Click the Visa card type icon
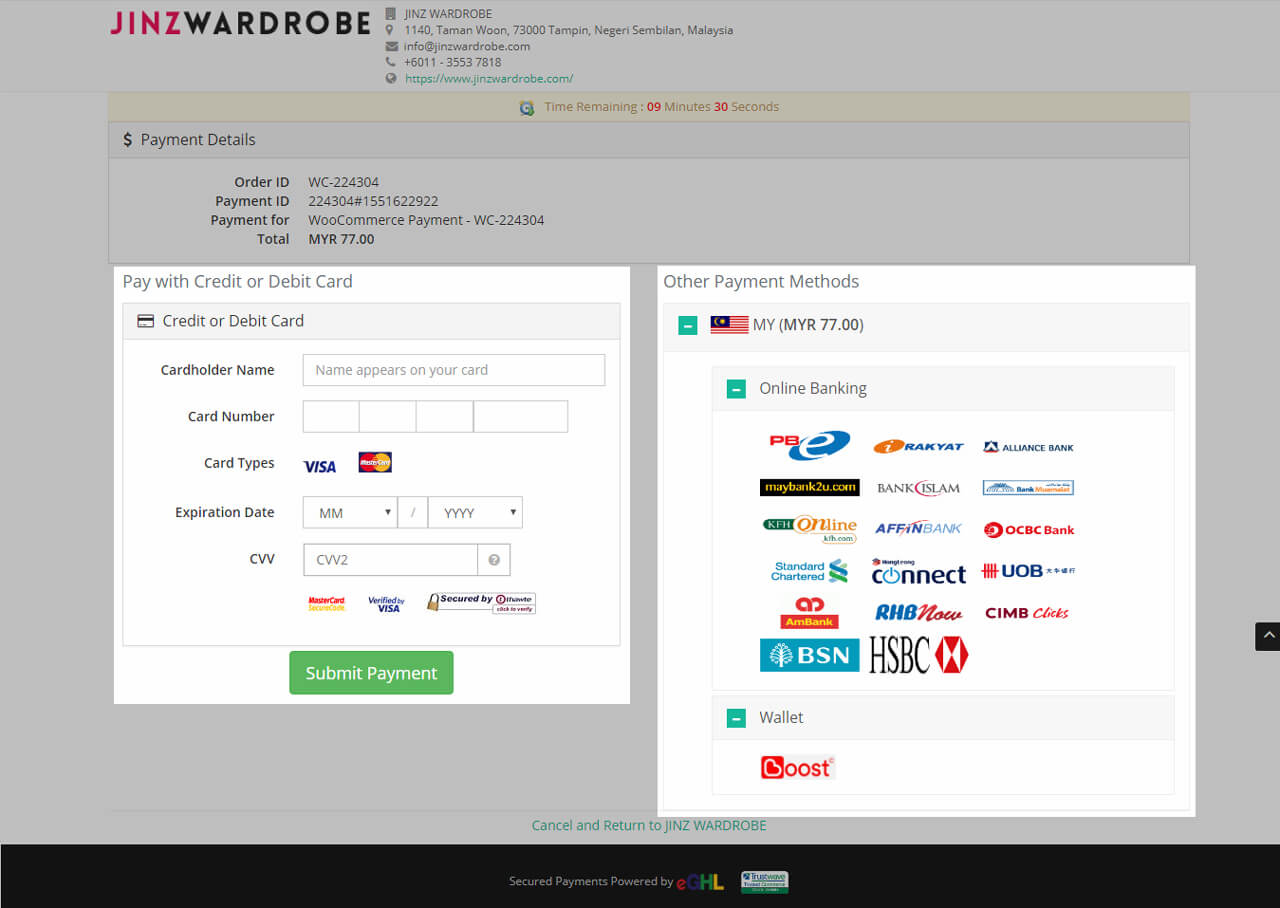1280x908 pixels. click(x=320, y=466)
